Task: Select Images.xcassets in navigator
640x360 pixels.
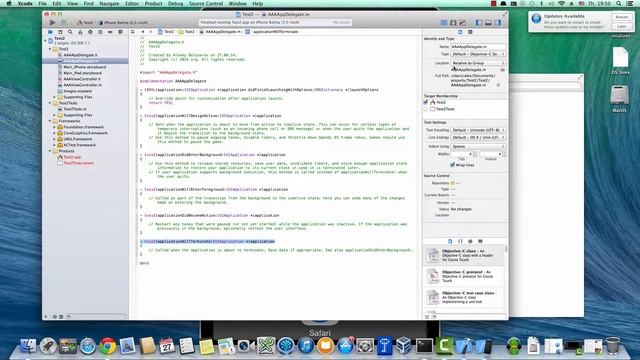Action: pyautogui.click(x=78, y=91)
